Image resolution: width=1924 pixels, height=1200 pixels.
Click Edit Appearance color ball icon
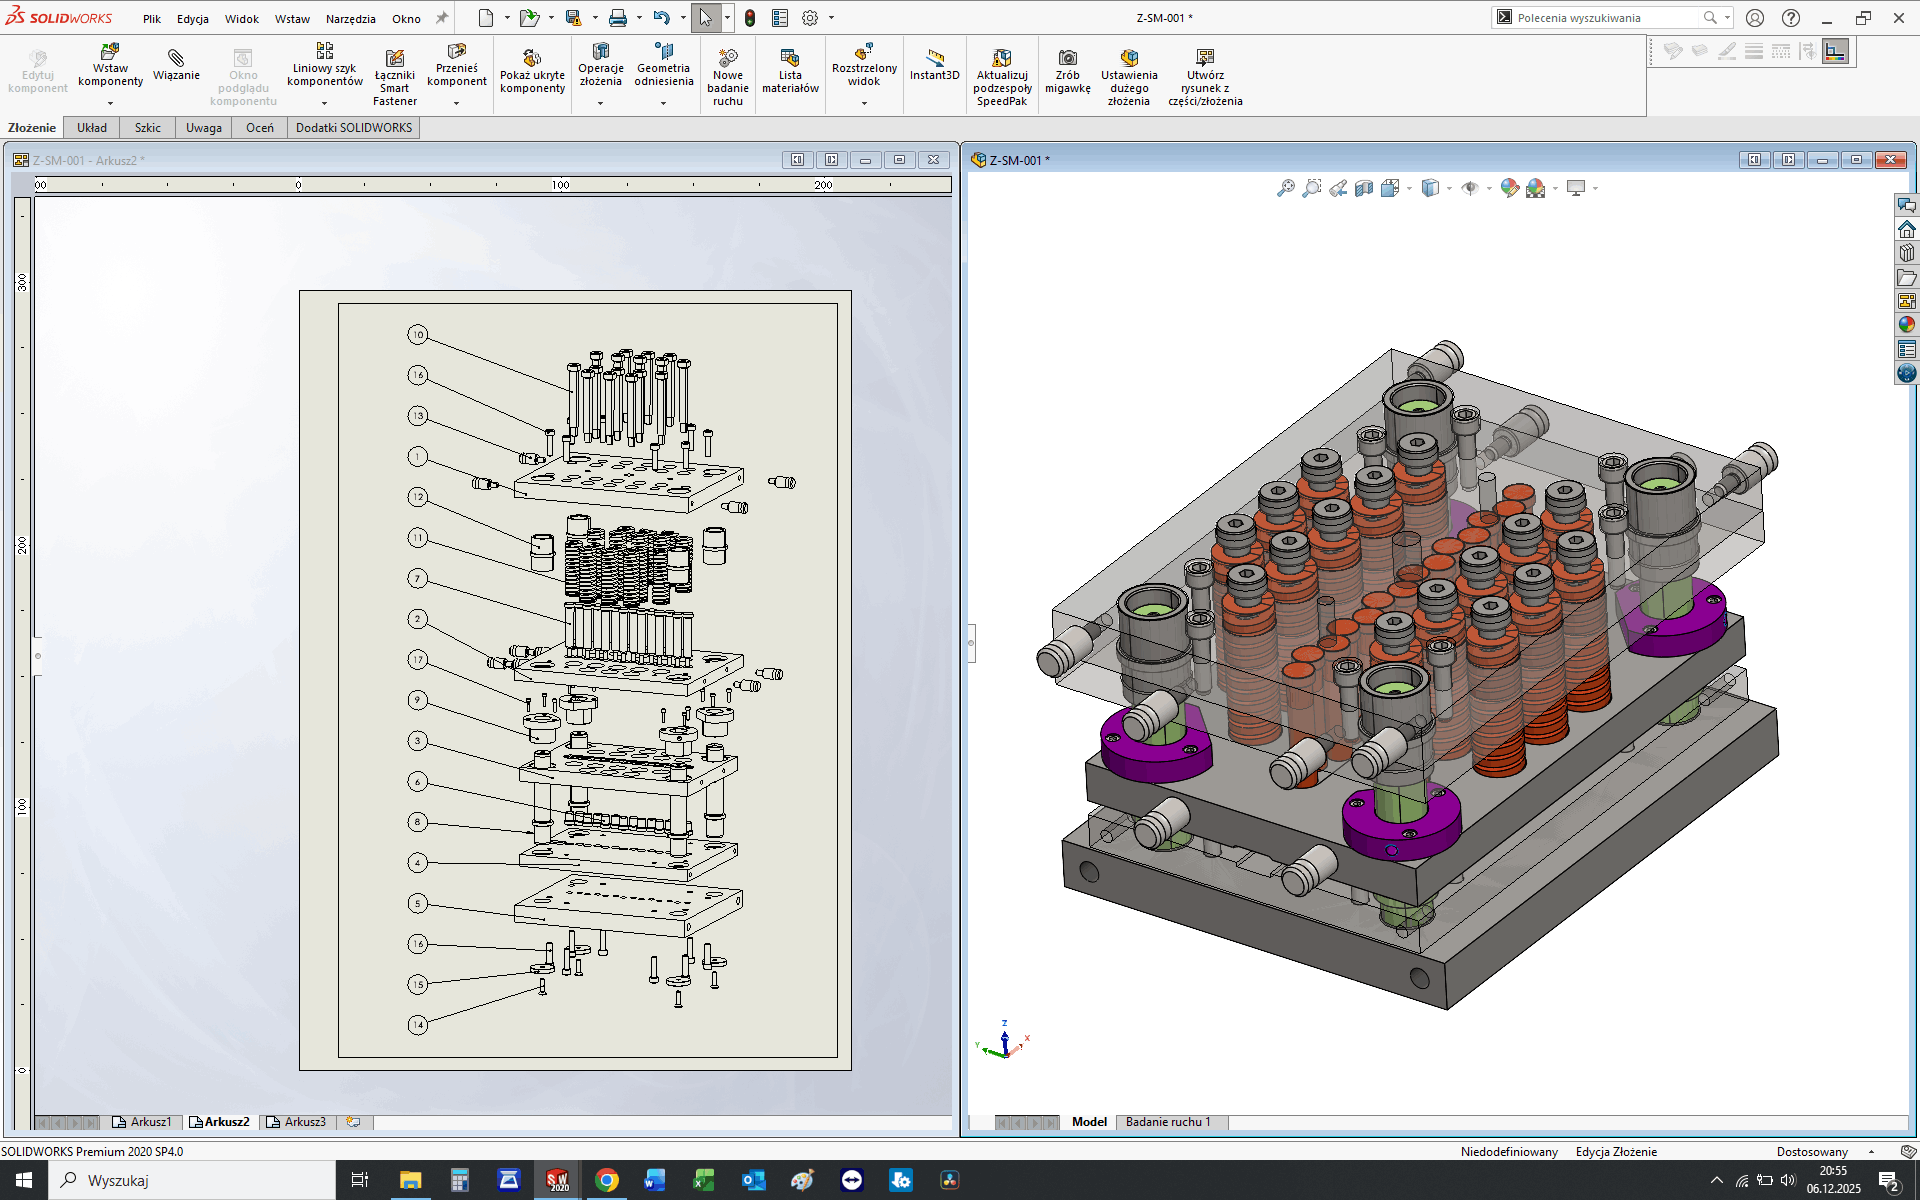(x=1509, y=188)
